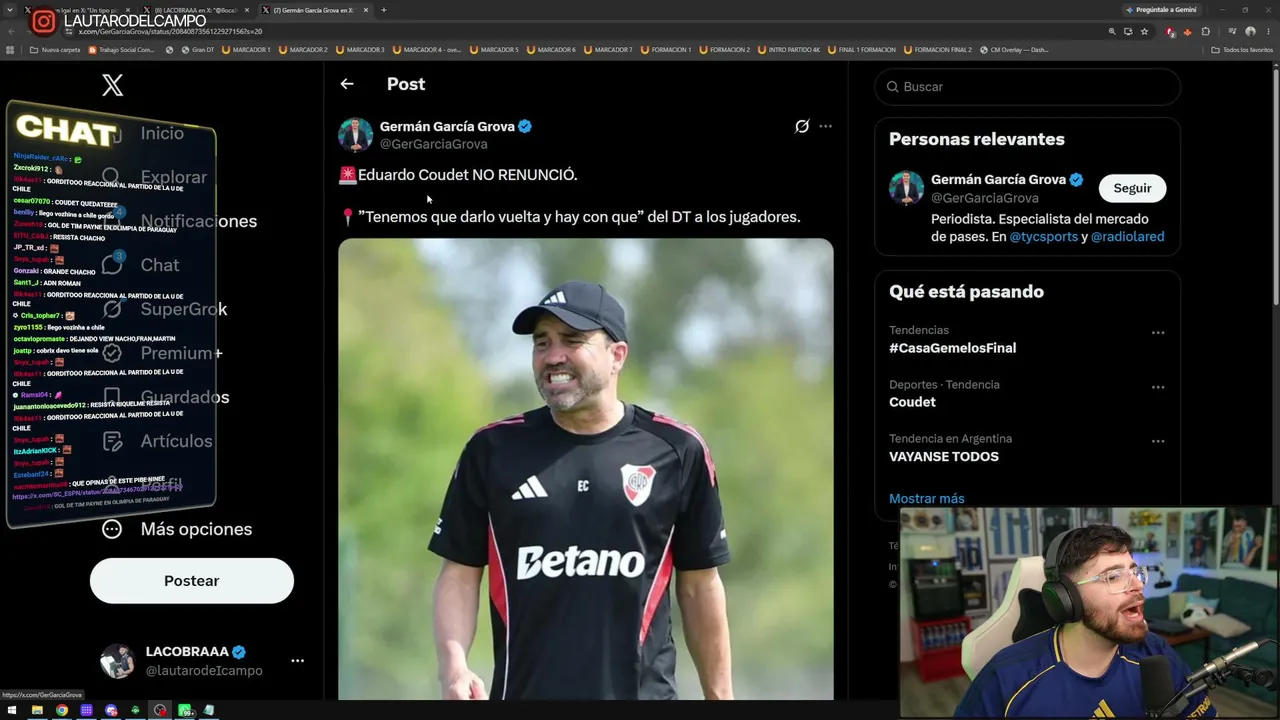This screenshot has height=720, width=1280.
Task: Open a new browser tab
Action: point(384,10)
